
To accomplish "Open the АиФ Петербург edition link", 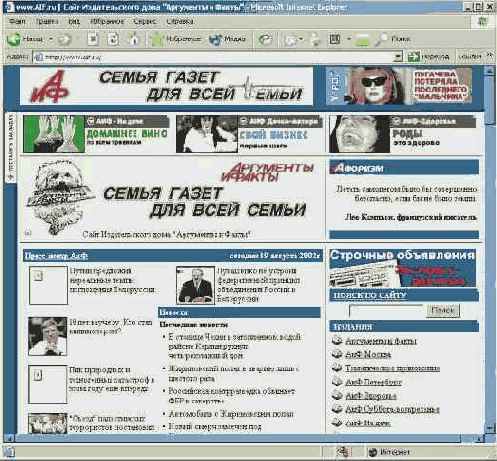I will pos(373,382).
